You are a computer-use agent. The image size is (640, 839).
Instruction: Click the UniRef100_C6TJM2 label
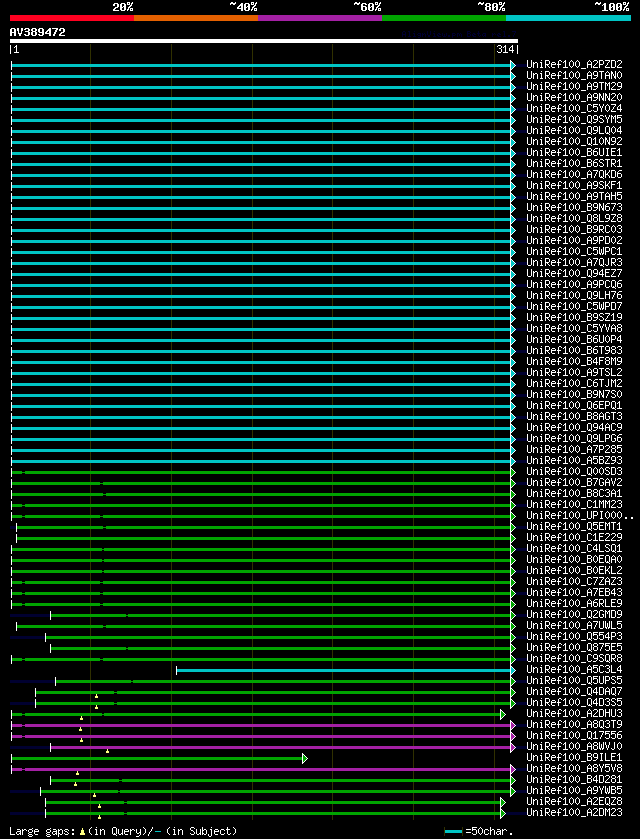point(574,384)
